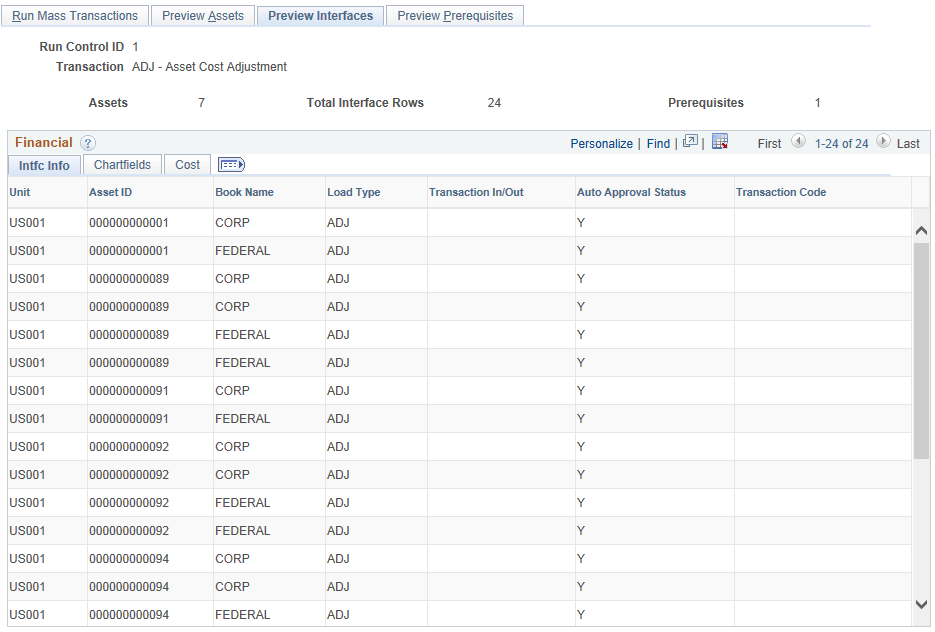Click Total Interface Rows value 24
This screenshot has width=935, height=632.
(494, 103)
